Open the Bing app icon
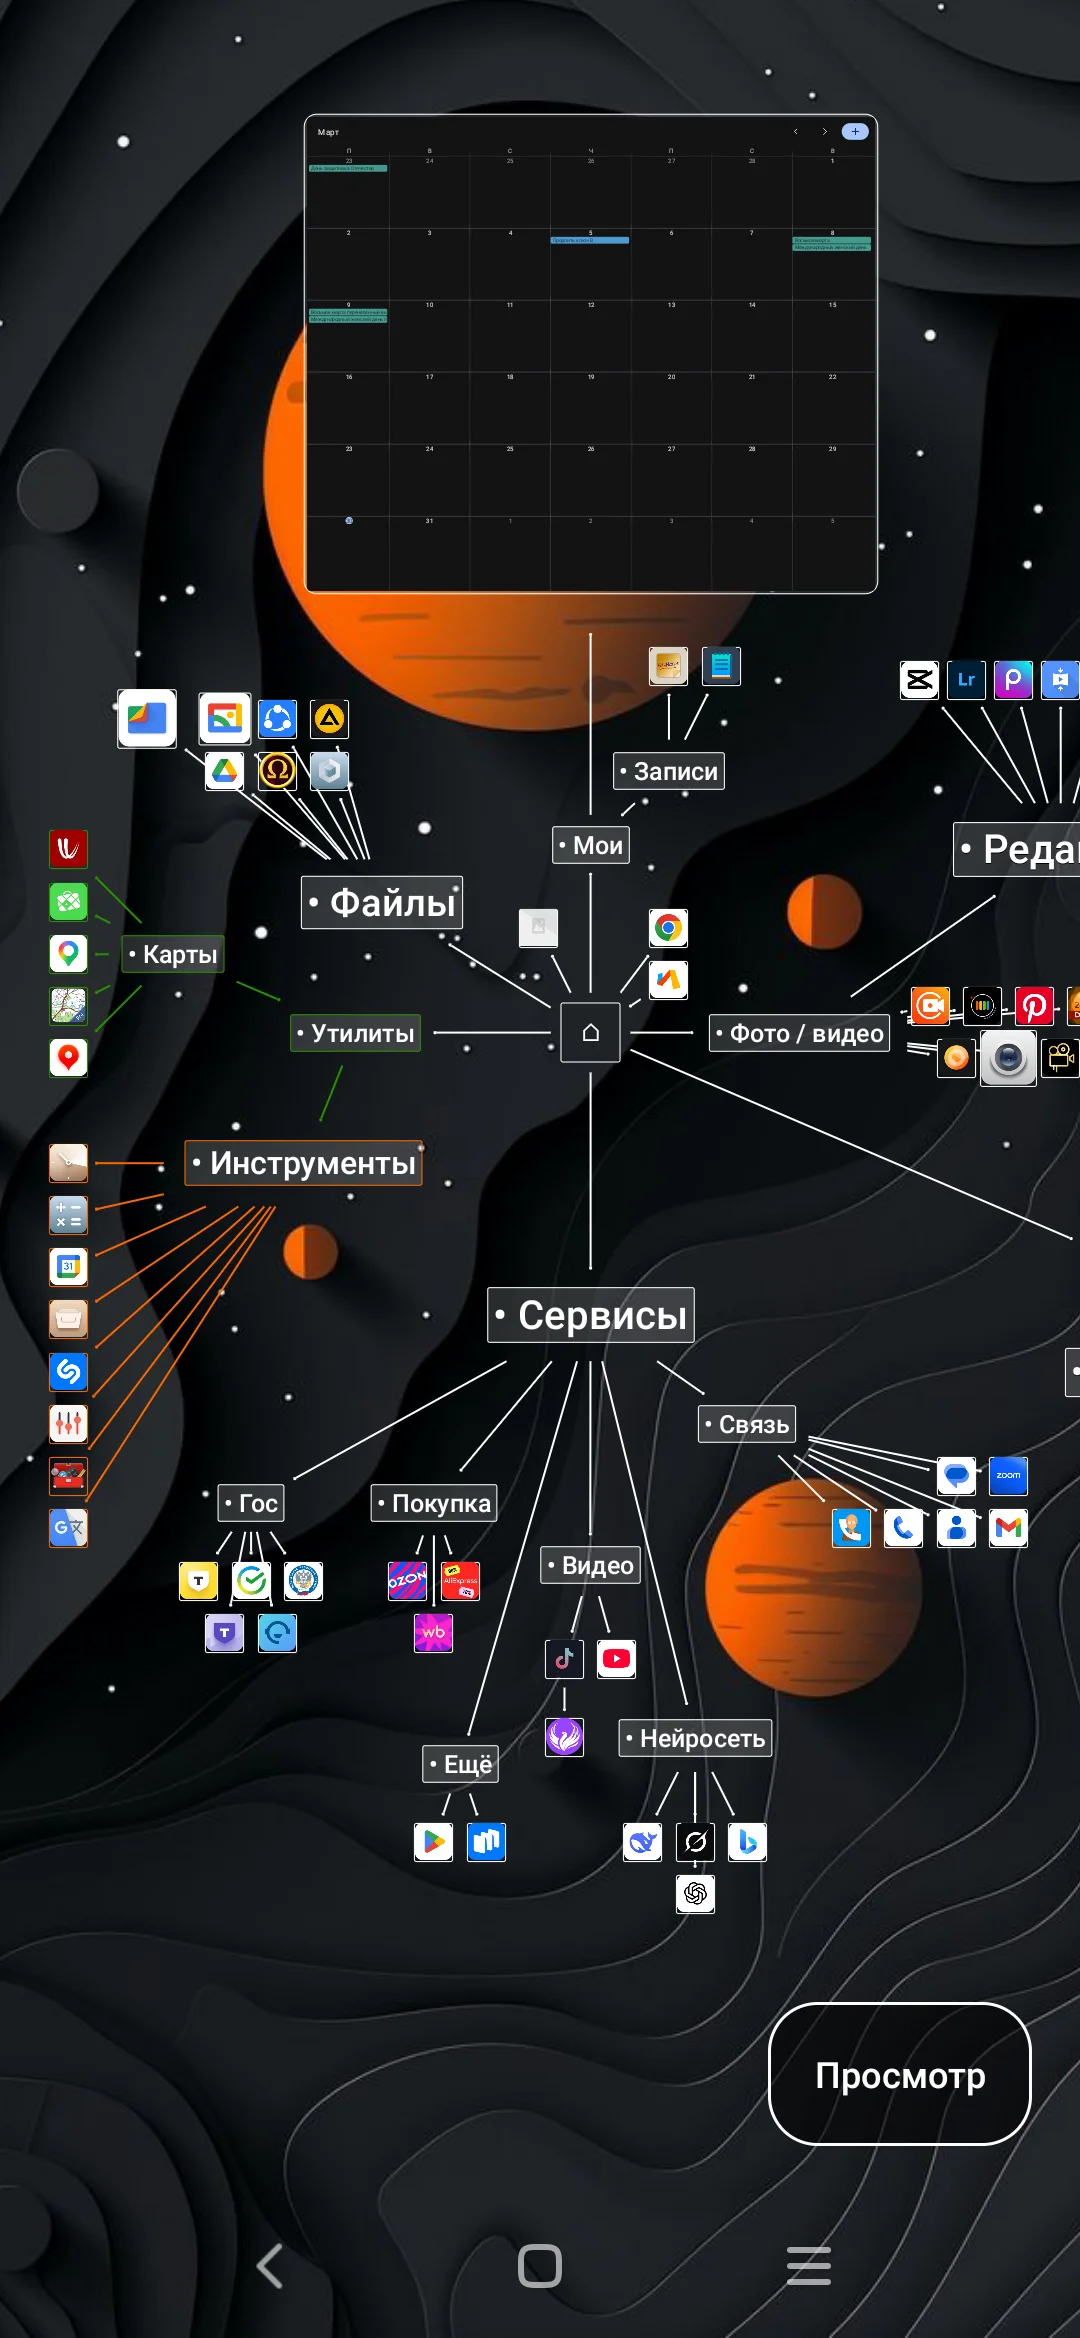Screen dimensions: 1080x2338 [x=747, y=1842]
